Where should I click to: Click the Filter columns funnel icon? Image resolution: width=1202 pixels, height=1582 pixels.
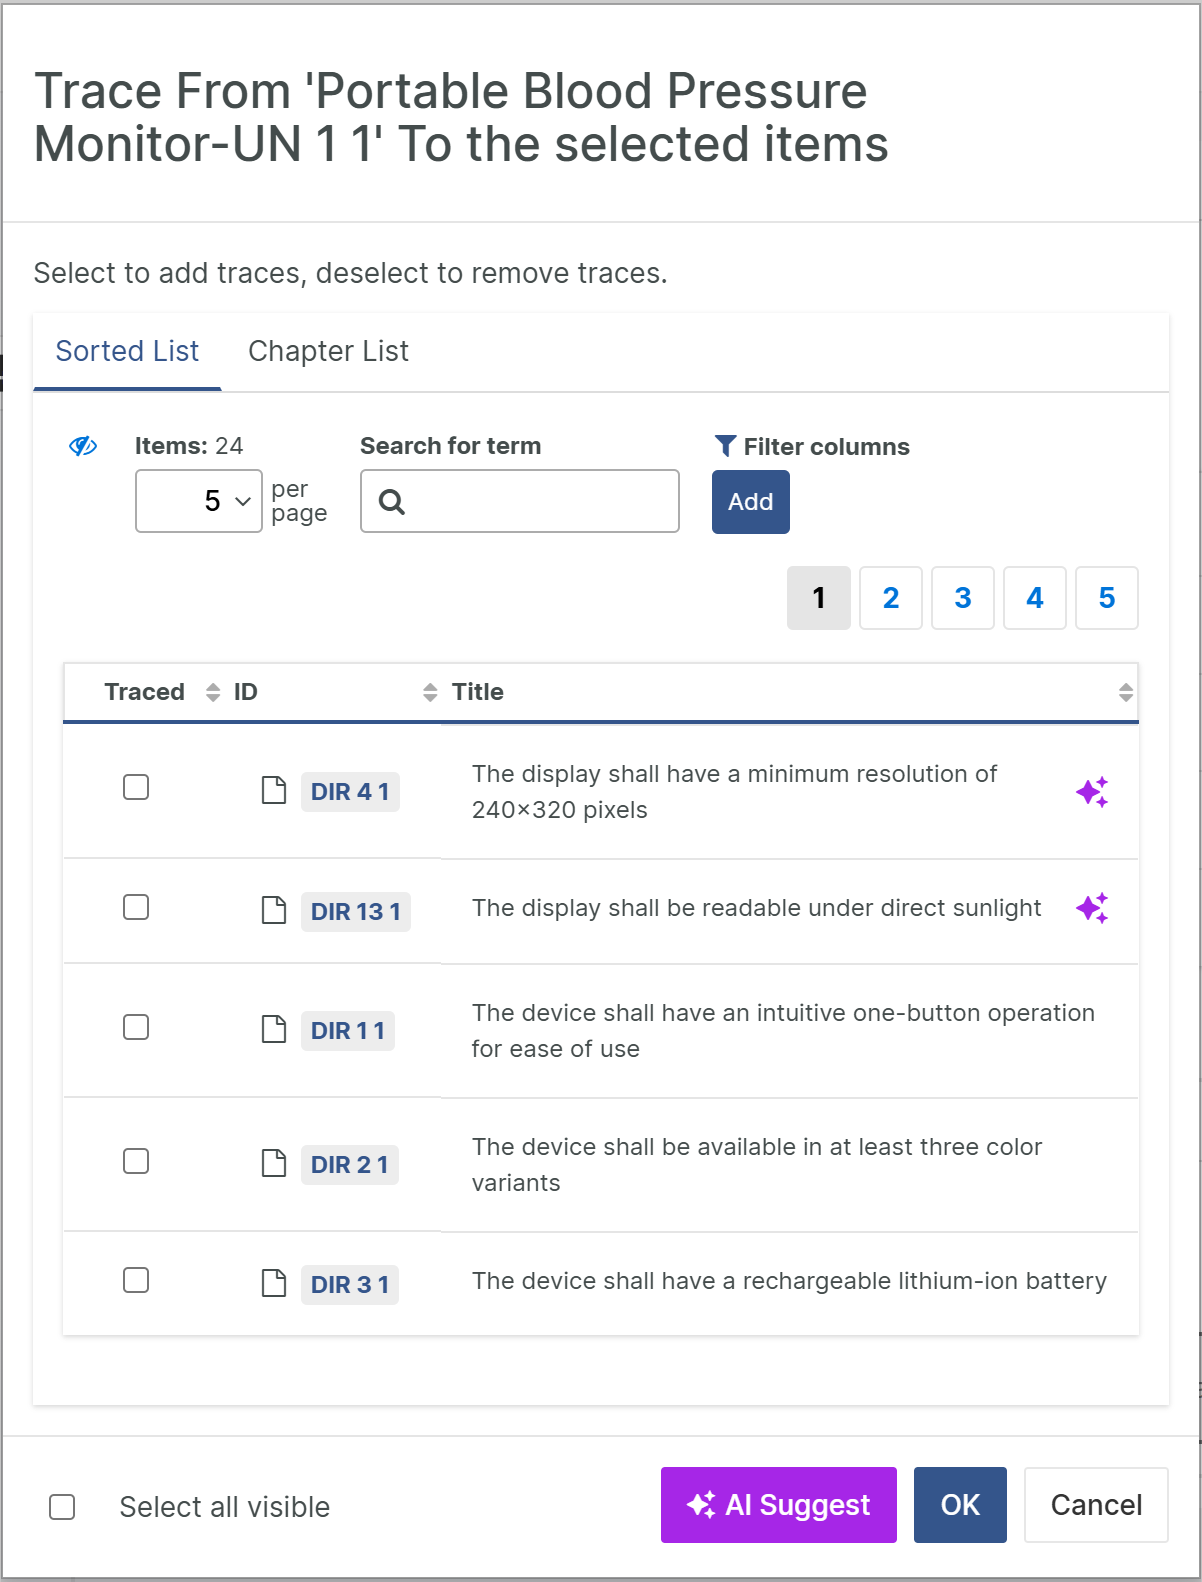pyautogui.click(x=725, y=446)
